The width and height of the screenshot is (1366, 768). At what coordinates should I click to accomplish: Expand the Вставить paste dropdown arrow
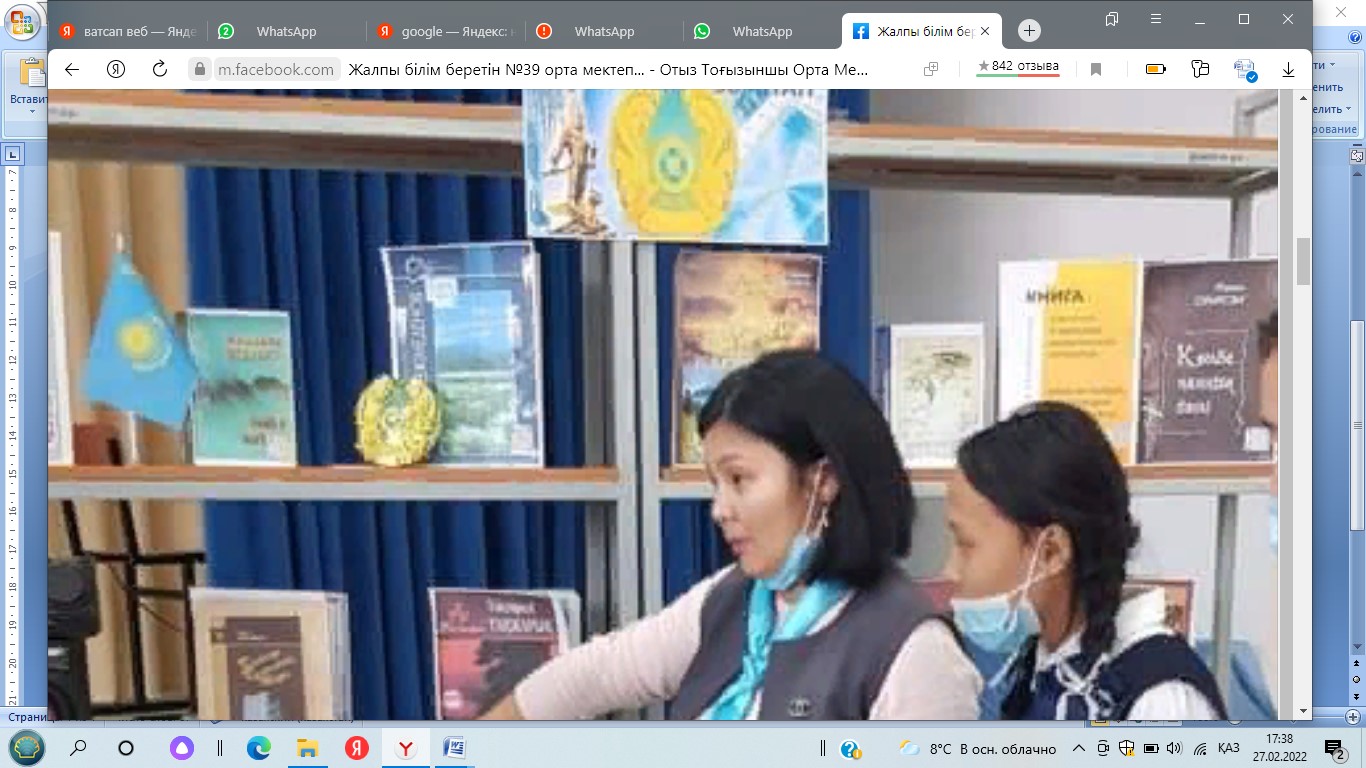[x=32, y=113]
